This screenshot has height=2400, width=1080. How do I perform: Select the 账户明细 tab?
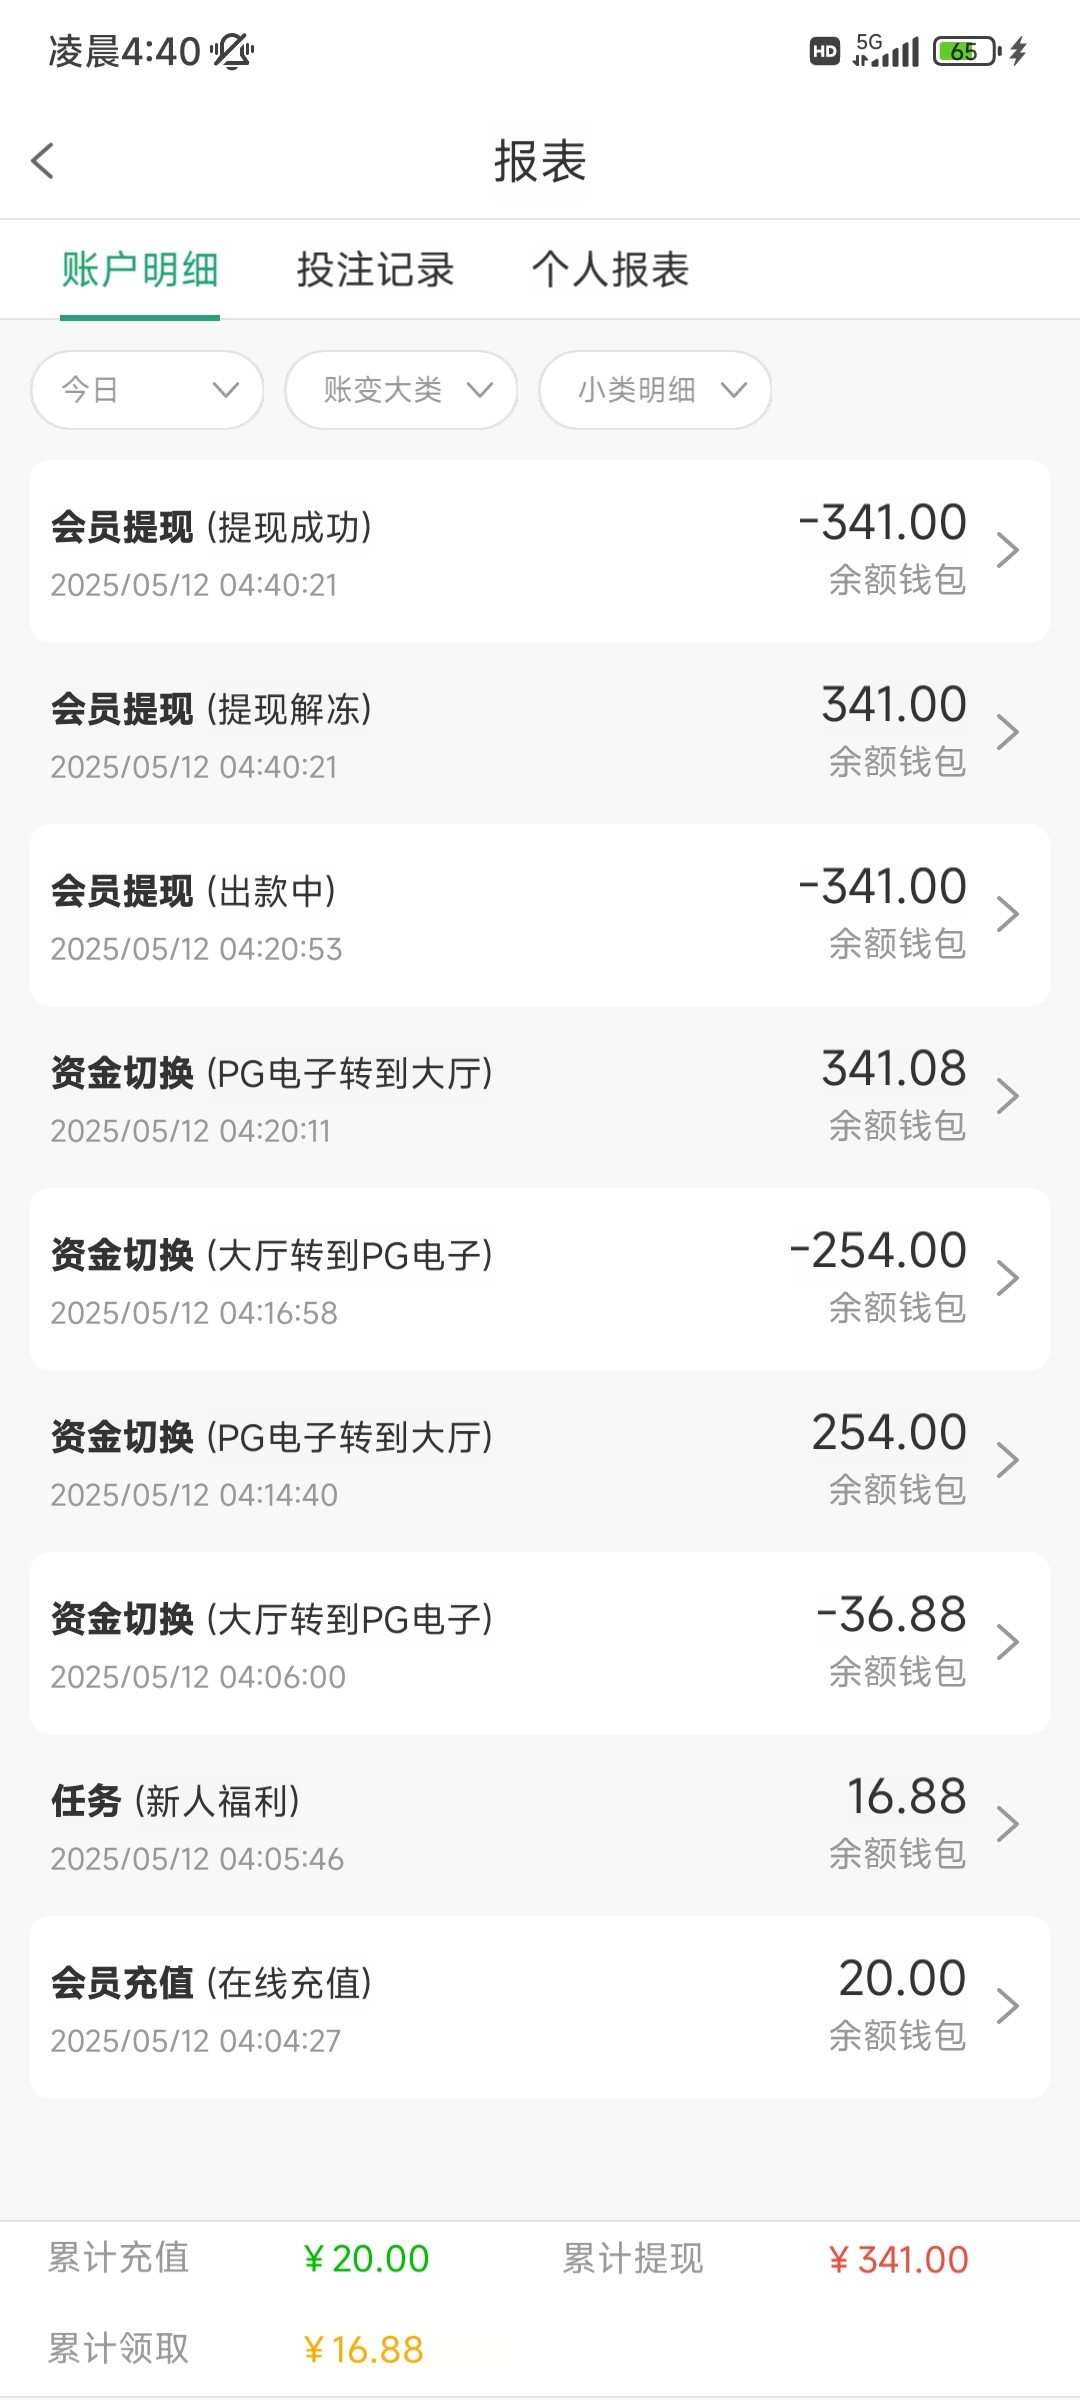pyautogui.click(x=140, y=270)
